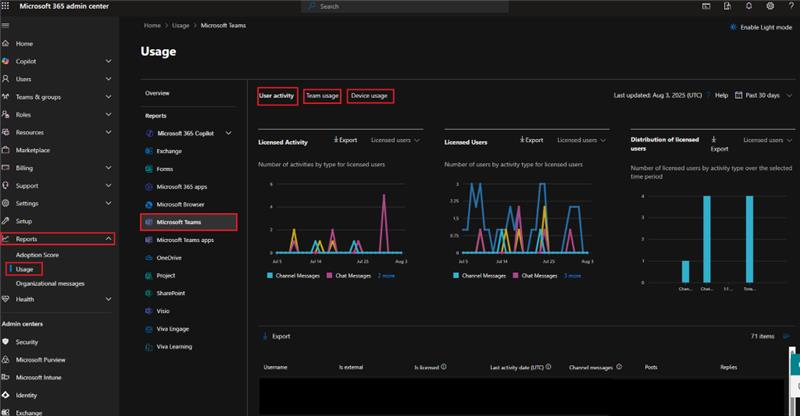
Task: Click the OneDrive report icon
Action: (x=149, y=258)
